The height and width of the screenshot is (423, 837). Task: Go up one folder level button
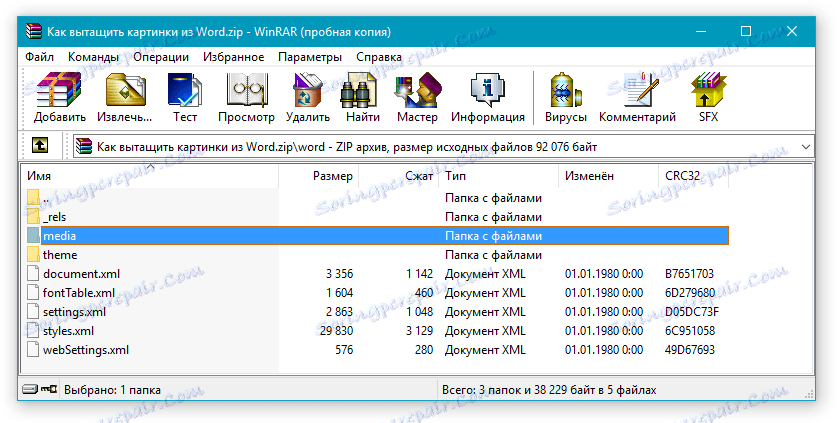coord(40,145)
